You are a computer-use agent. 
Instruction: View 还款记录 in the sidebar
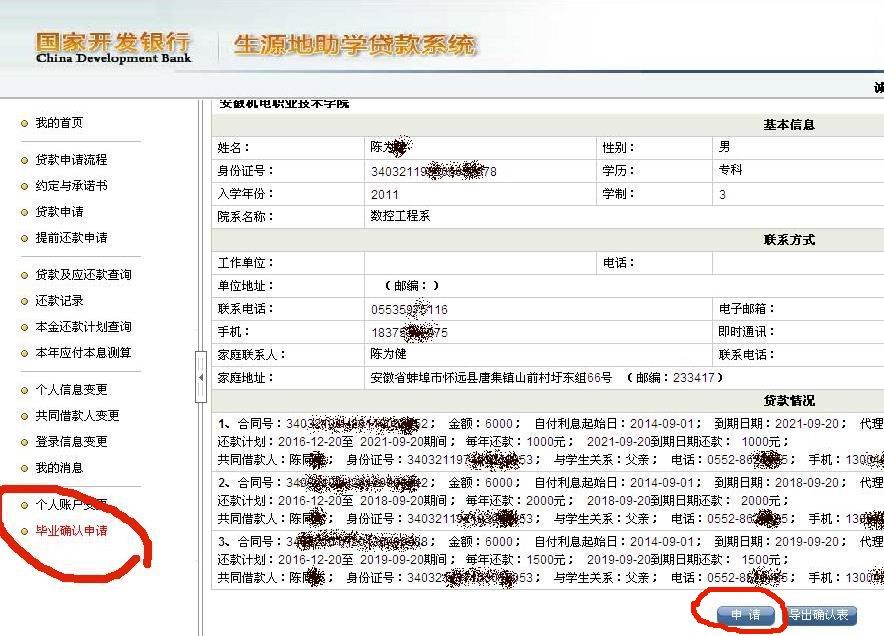pos(59,301)
